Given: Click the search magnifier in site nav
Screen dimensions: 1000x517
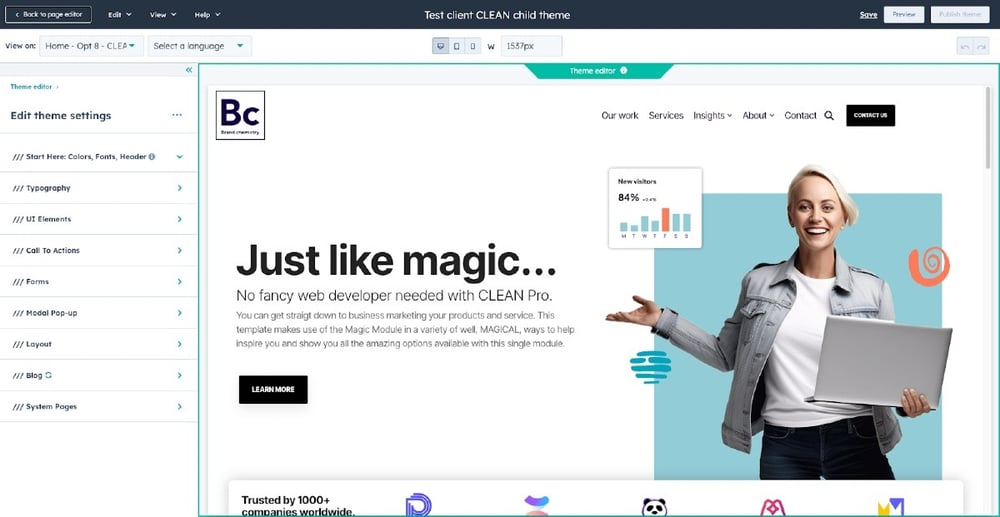Looking at the screenshot, I should tap(829, 116).
